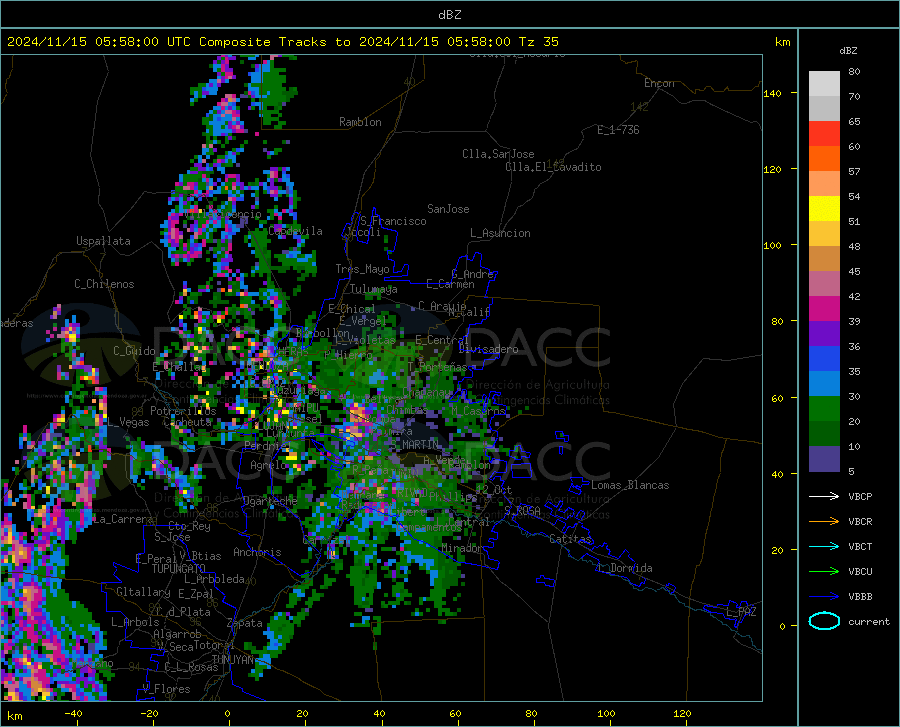Viewport: 900px width, 727px height.
Task: Click the 'Encon' place label
Action: tap(659, 83)
